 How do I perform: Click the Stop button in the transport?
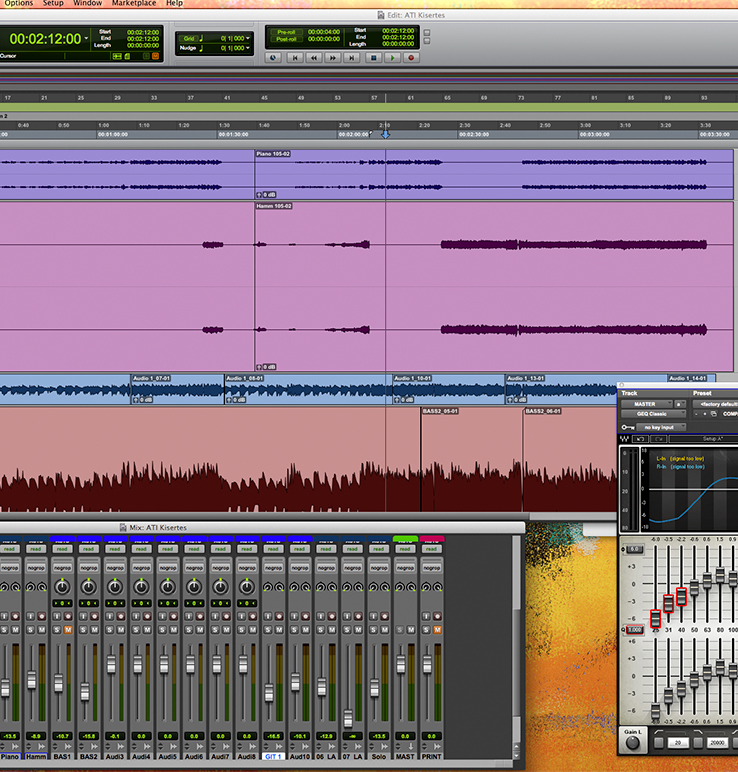pyautogui.click(x=374, y=58)
